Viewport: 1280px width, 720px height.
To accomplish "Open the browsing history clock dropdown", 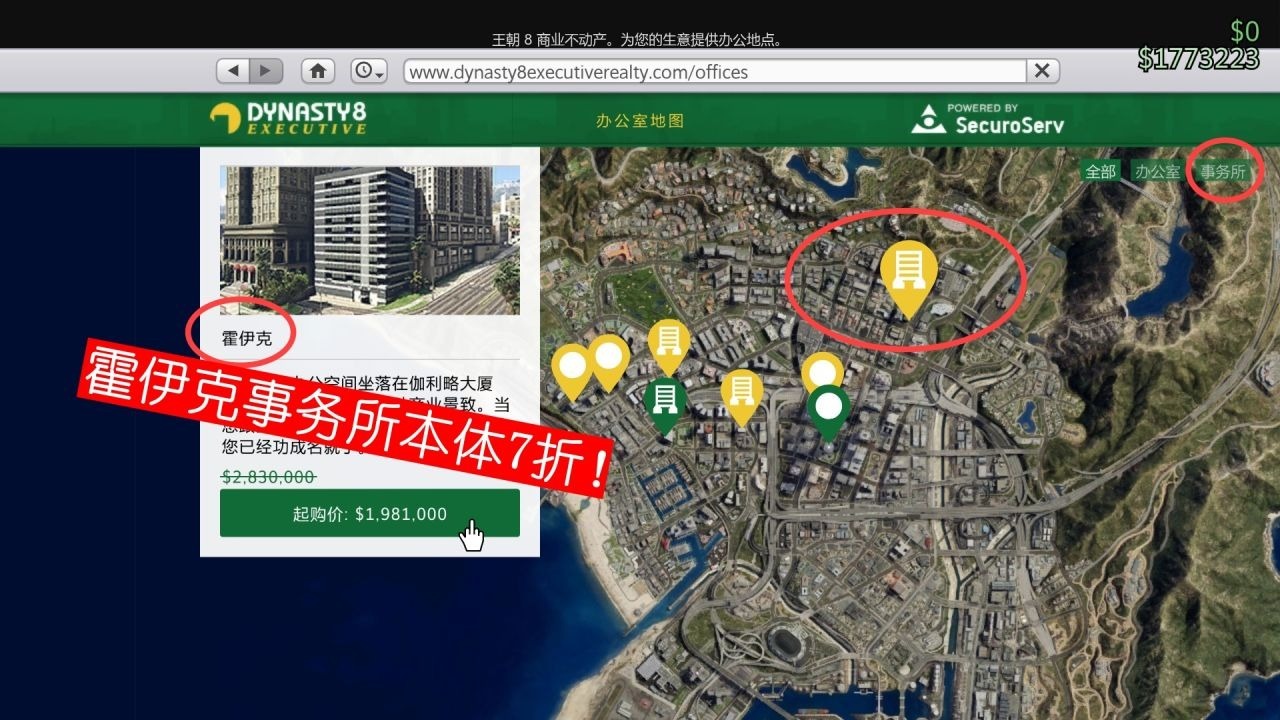I will pyautogui.click(x=369, y=71).
